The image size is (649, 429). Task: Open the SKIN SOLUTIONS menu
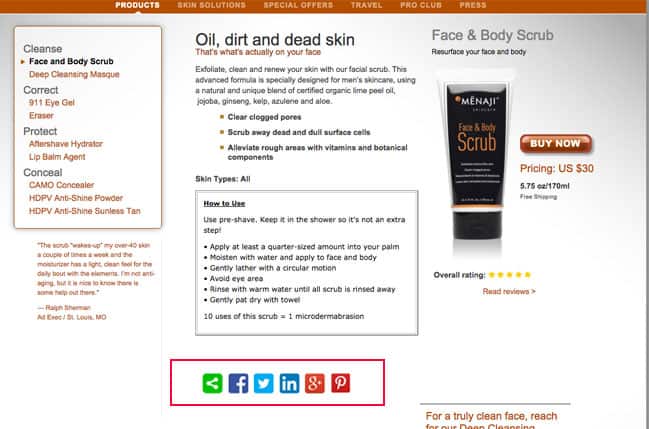pos(212,5)
